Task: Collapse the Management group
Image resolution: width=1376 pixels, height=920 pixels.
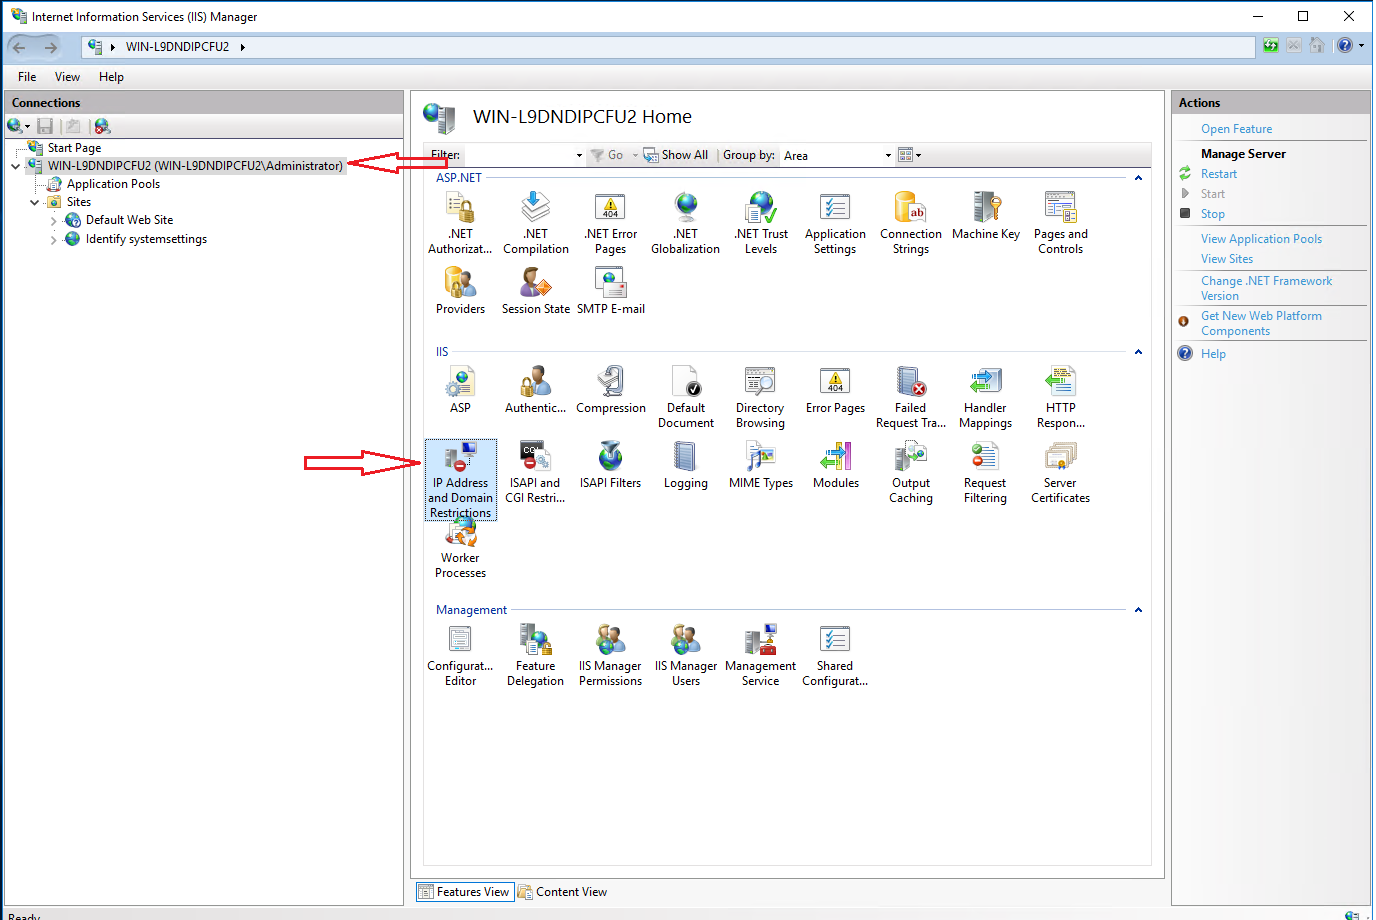Action: (x=1138, y=610)
